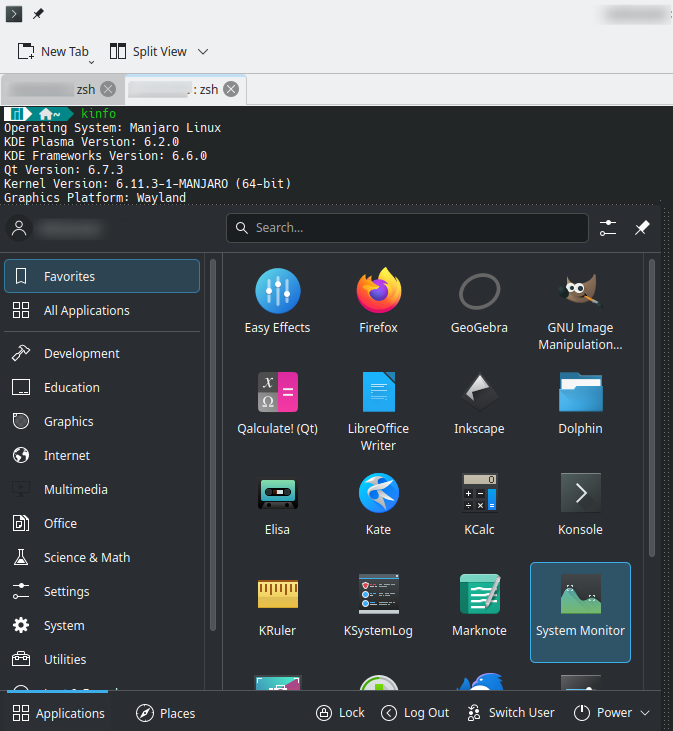Launch GeoGebra application
Screen dimensions: 673x731
(x=479, y=301)
